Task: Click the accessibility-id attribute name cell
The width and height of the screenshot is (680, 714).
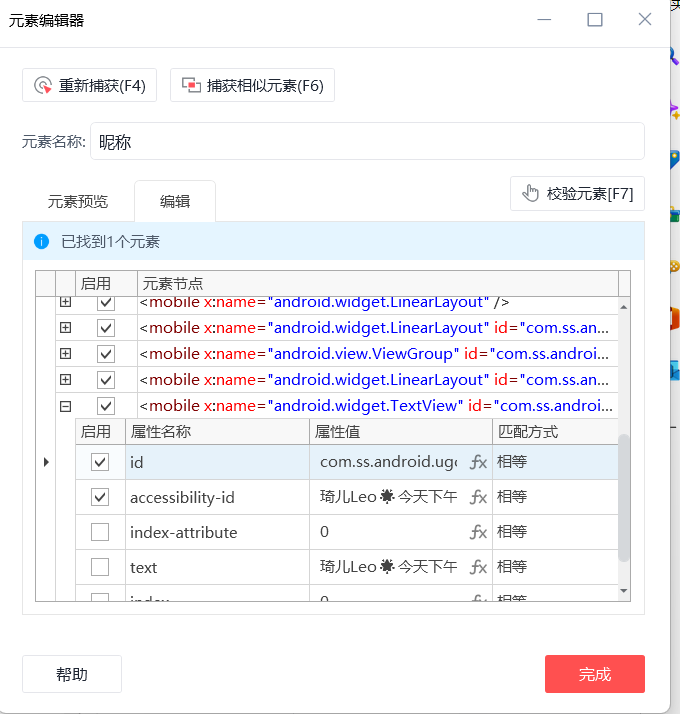Action: pos(217,497)
